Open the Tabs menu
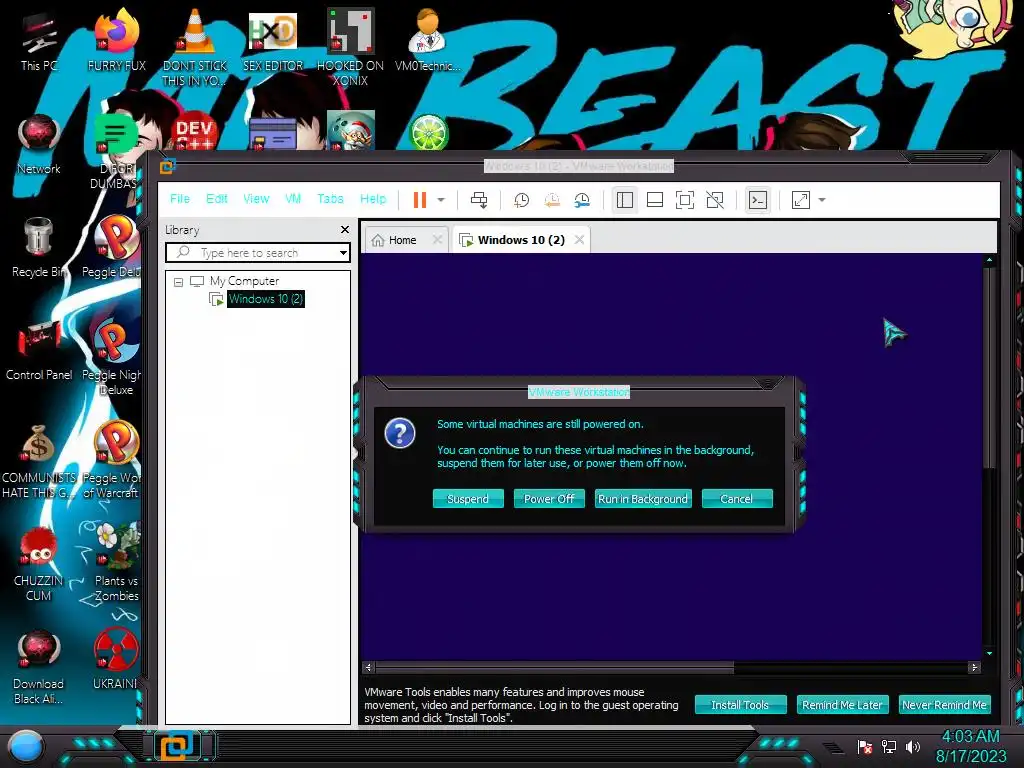This screenshot has width=1024, height=768. 330,199
